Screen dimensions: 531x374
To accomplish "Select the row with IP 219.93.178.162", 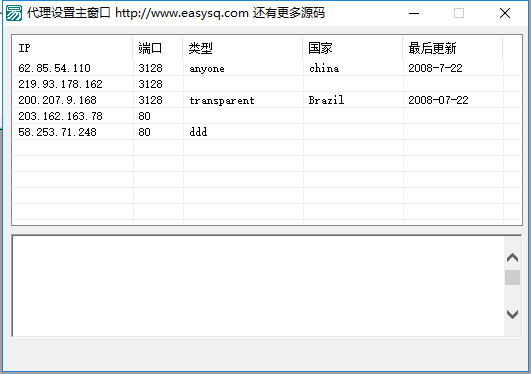I will point(267,84).
